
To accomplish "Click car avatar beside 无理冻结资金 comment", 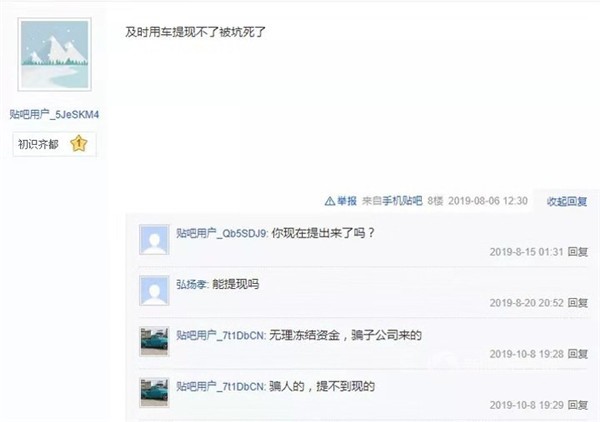I will [154, 341].
